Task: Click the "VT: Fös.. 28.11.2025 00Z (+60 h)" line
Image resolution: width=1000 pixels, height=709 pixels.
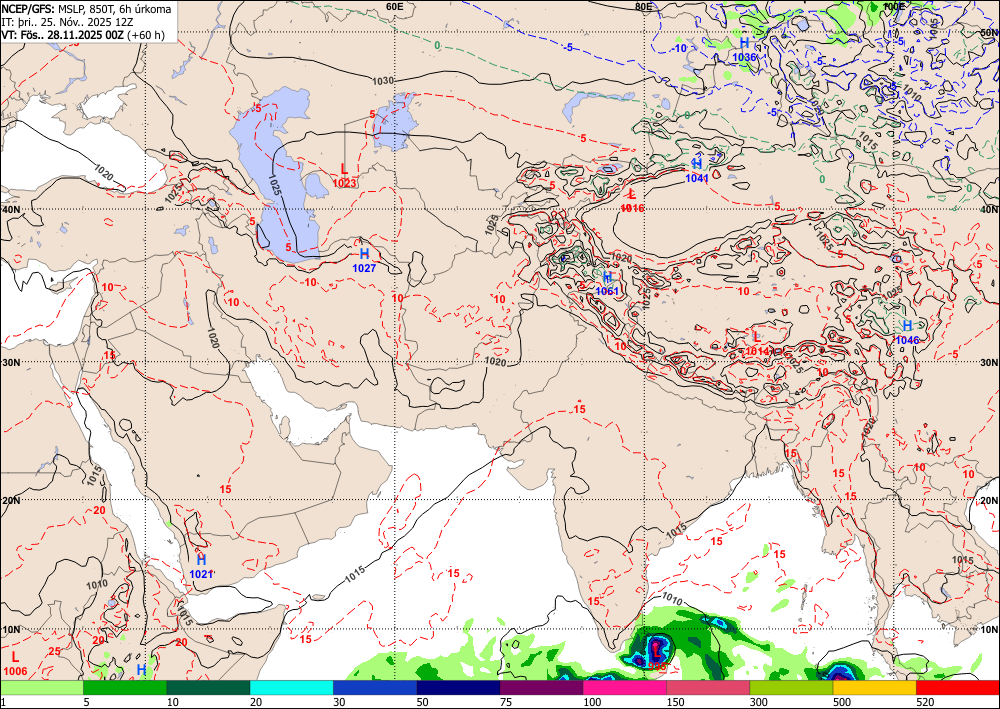Action: click(83, 35)
